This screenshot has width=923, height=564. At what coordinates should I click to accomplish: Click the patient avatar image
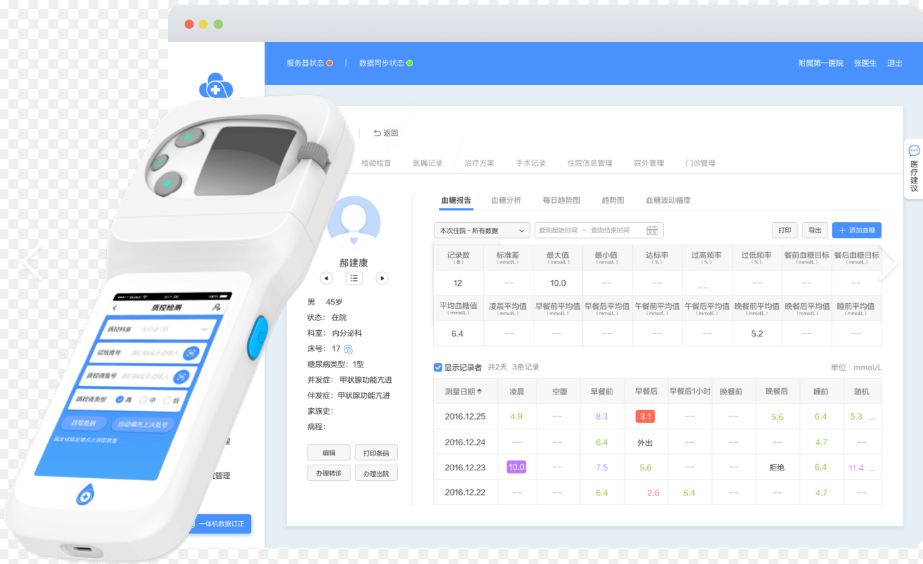point(354,222)
